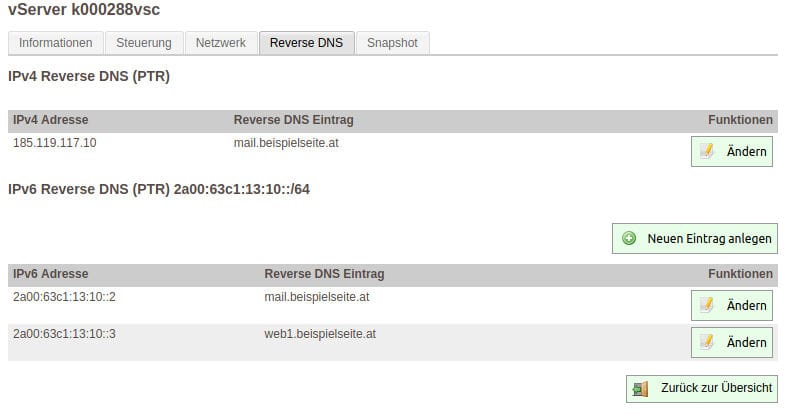Screen dimensions: 786x415
Task: Select the Reverse DNS tab
Action: pos(306,43)
